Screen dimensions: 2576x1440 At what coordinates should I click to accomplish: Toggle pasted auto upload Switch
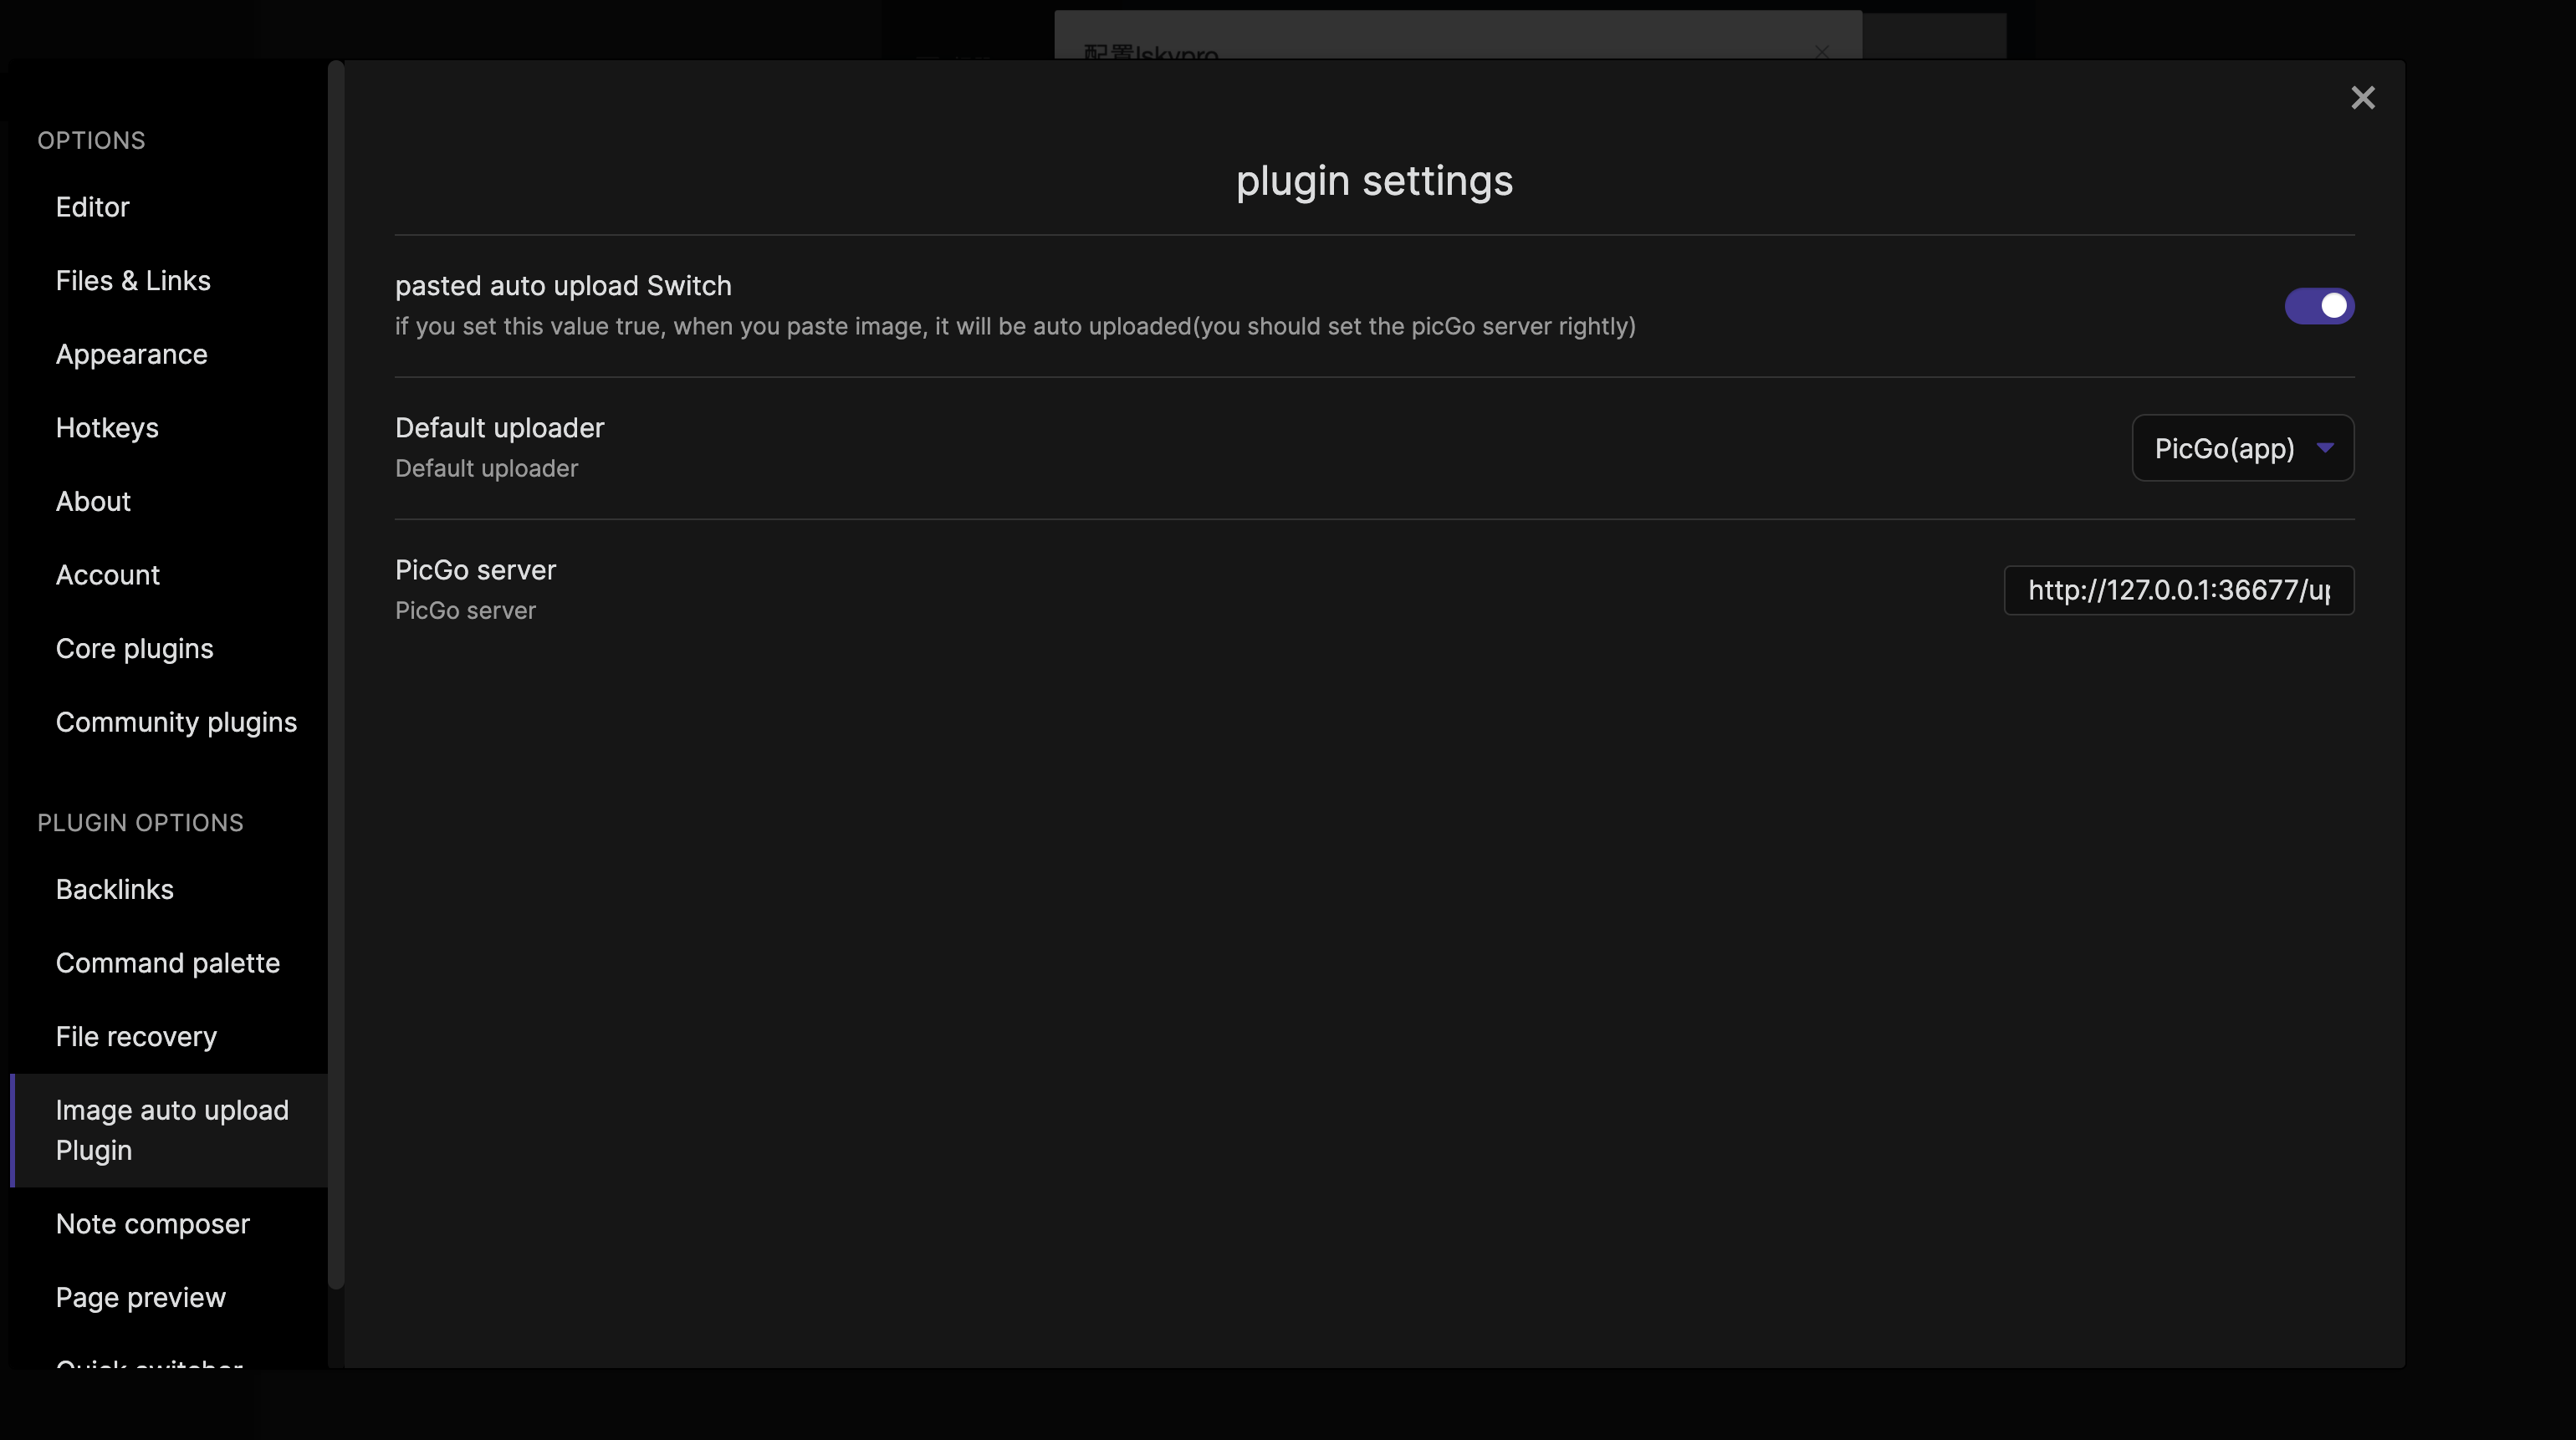[x=2319, y=304]
